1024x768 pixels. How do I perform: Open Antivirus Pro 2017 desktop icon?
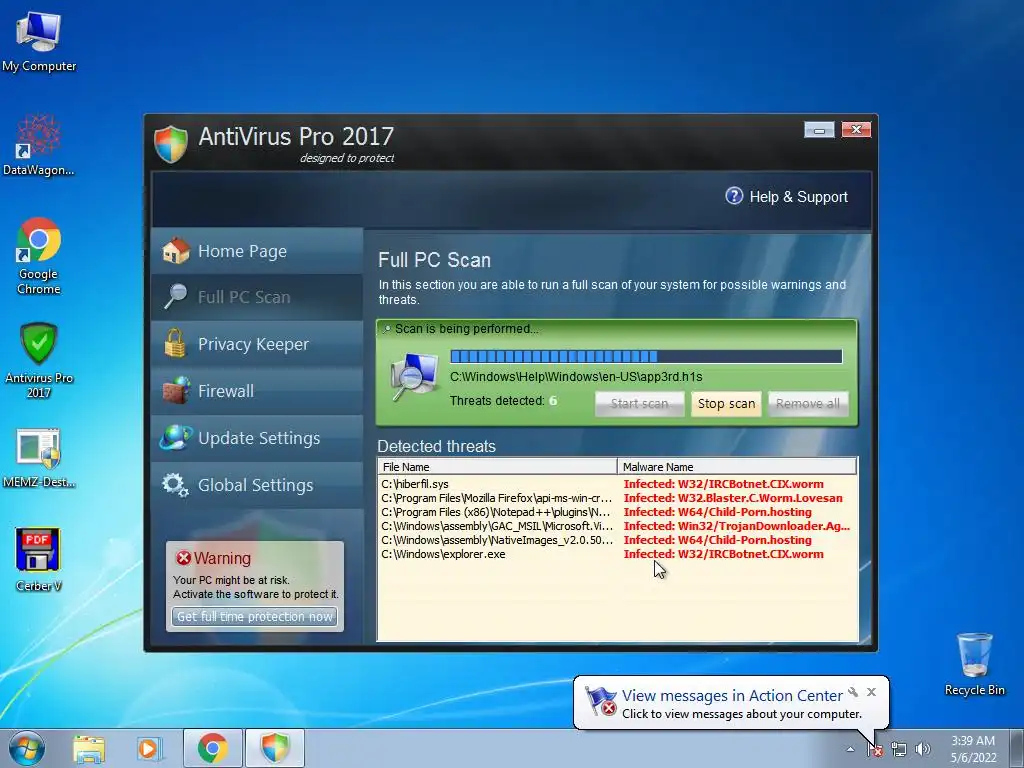click(x=39, y=360)
